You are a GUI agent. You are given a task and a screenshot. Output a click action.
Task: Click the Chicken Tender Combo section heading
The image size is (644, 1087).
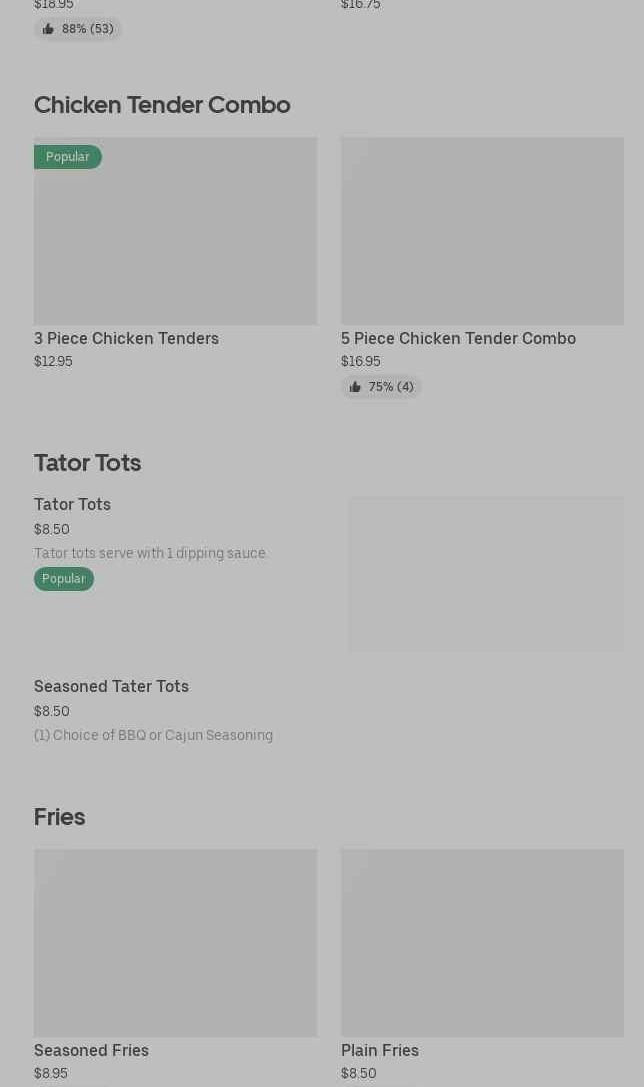162,105
